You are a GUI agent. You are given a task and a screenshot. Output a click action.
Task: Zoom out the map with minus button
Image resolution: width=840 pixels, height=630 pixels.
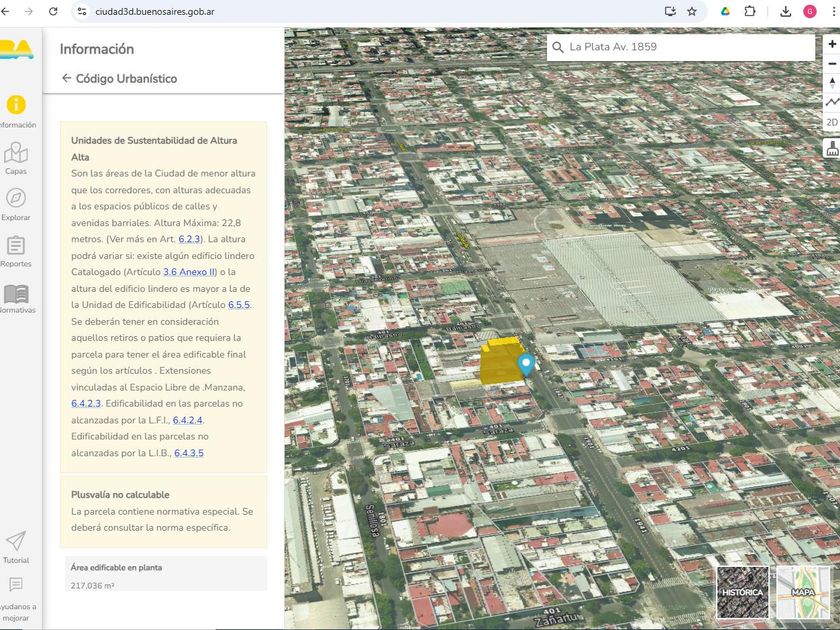832,64
